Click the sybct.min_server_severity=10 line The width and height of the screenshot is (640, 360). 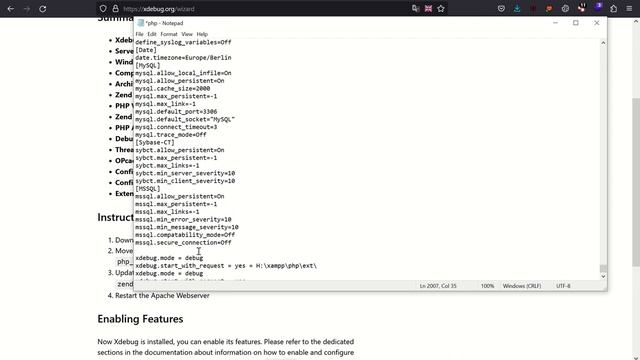click(185, 173)
